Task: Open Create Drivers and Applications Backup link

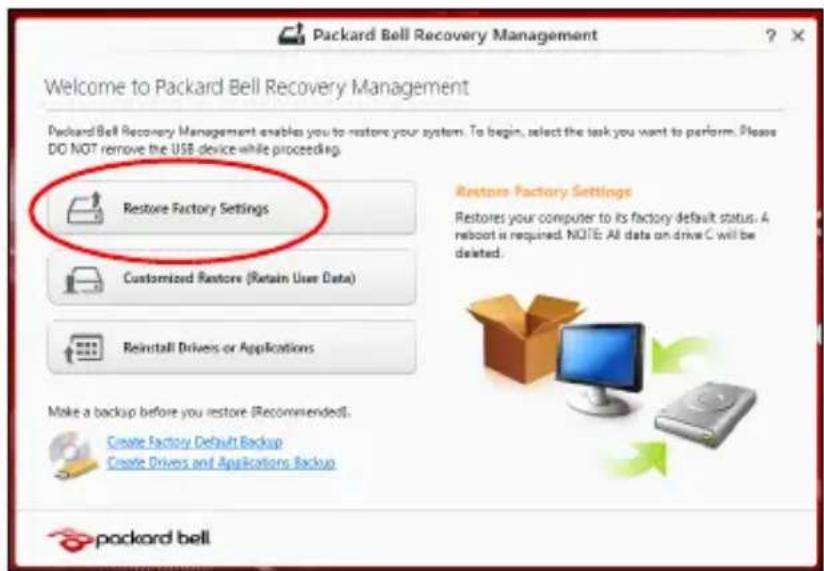Action: pyautogui.click(x=221, y=462)
